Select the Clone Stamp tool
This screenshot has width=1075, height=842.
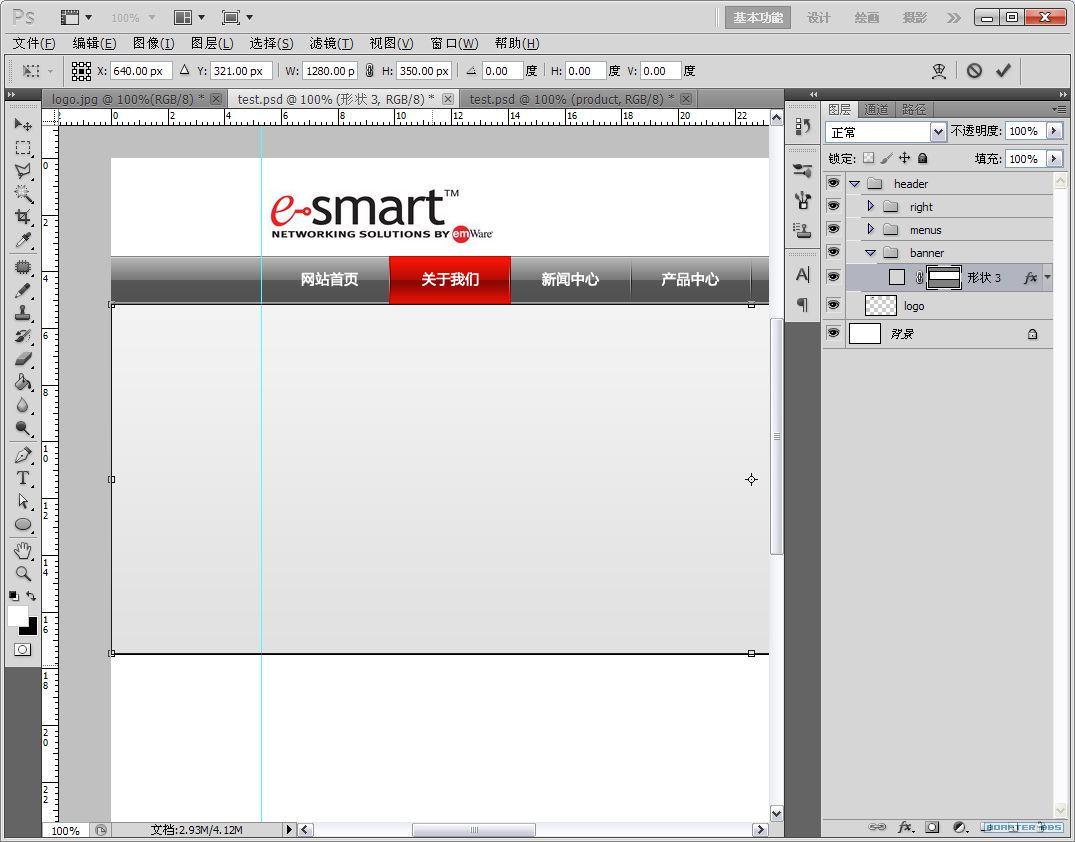(x=23, y=313)
